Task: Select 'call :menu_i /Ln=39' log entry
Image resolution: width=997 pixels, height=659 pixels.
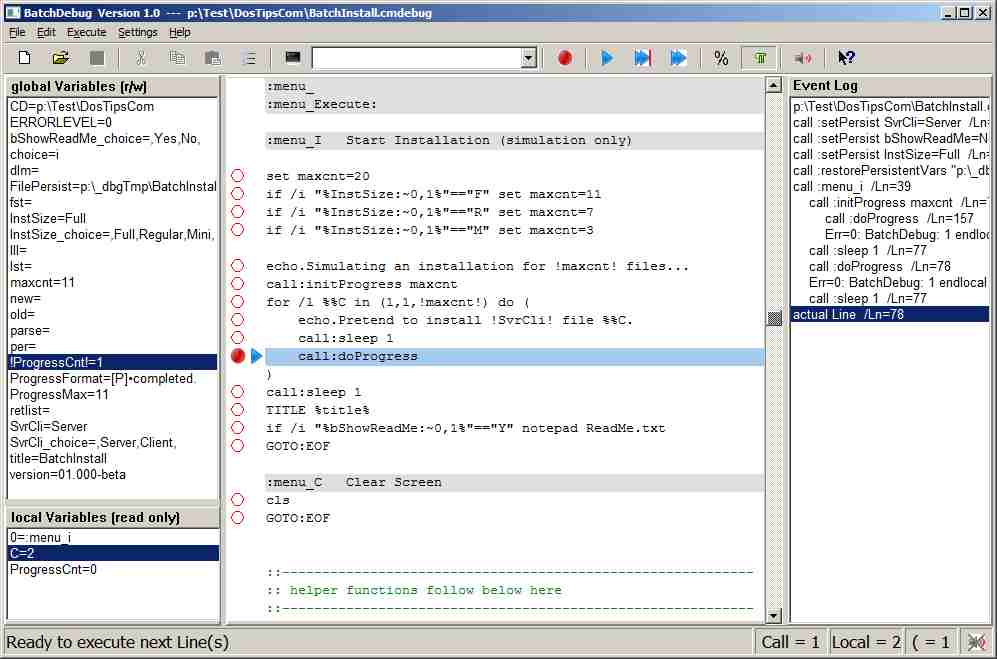Action: pyautogui.click(x=890, y=186)
